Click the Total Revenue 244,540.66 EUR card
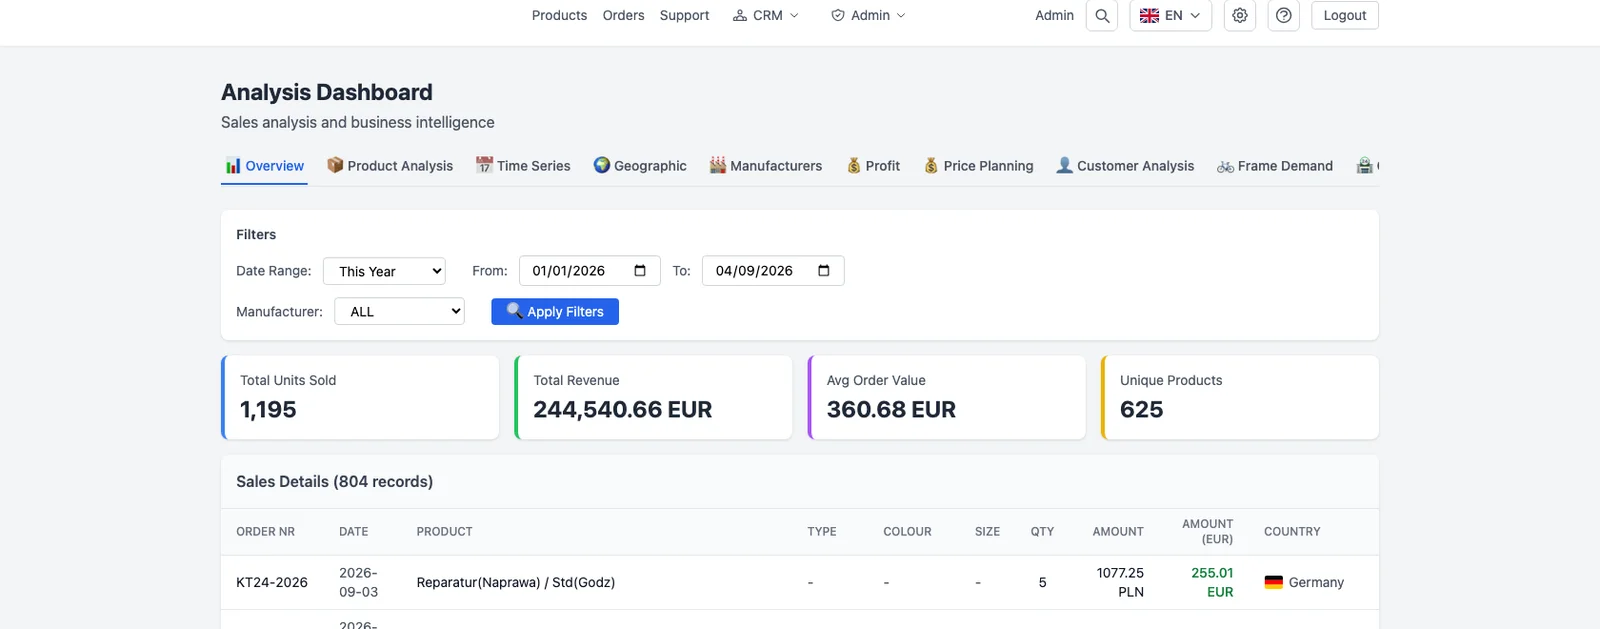The image size is (1600, 629). click(x=653, y=398)
